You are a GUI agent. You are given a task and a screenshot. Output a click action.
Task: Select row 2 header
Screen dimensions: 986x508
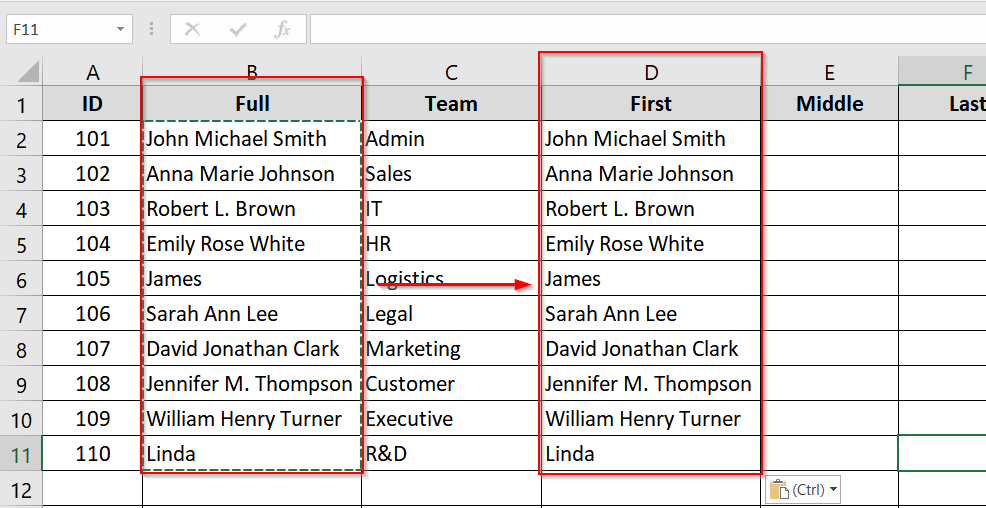pyautogui.click(x=21, y=139)
